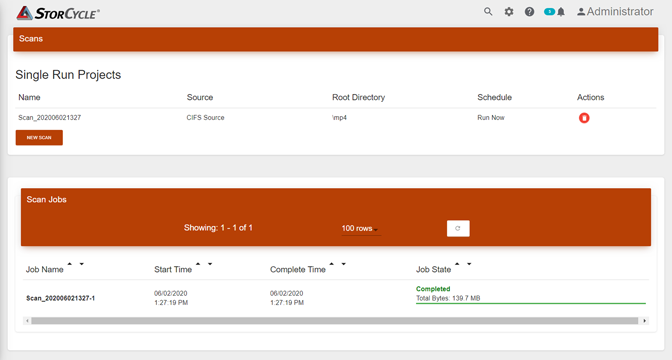
Task: Open the 100 rows dropdown
Action: pos(360,228)
